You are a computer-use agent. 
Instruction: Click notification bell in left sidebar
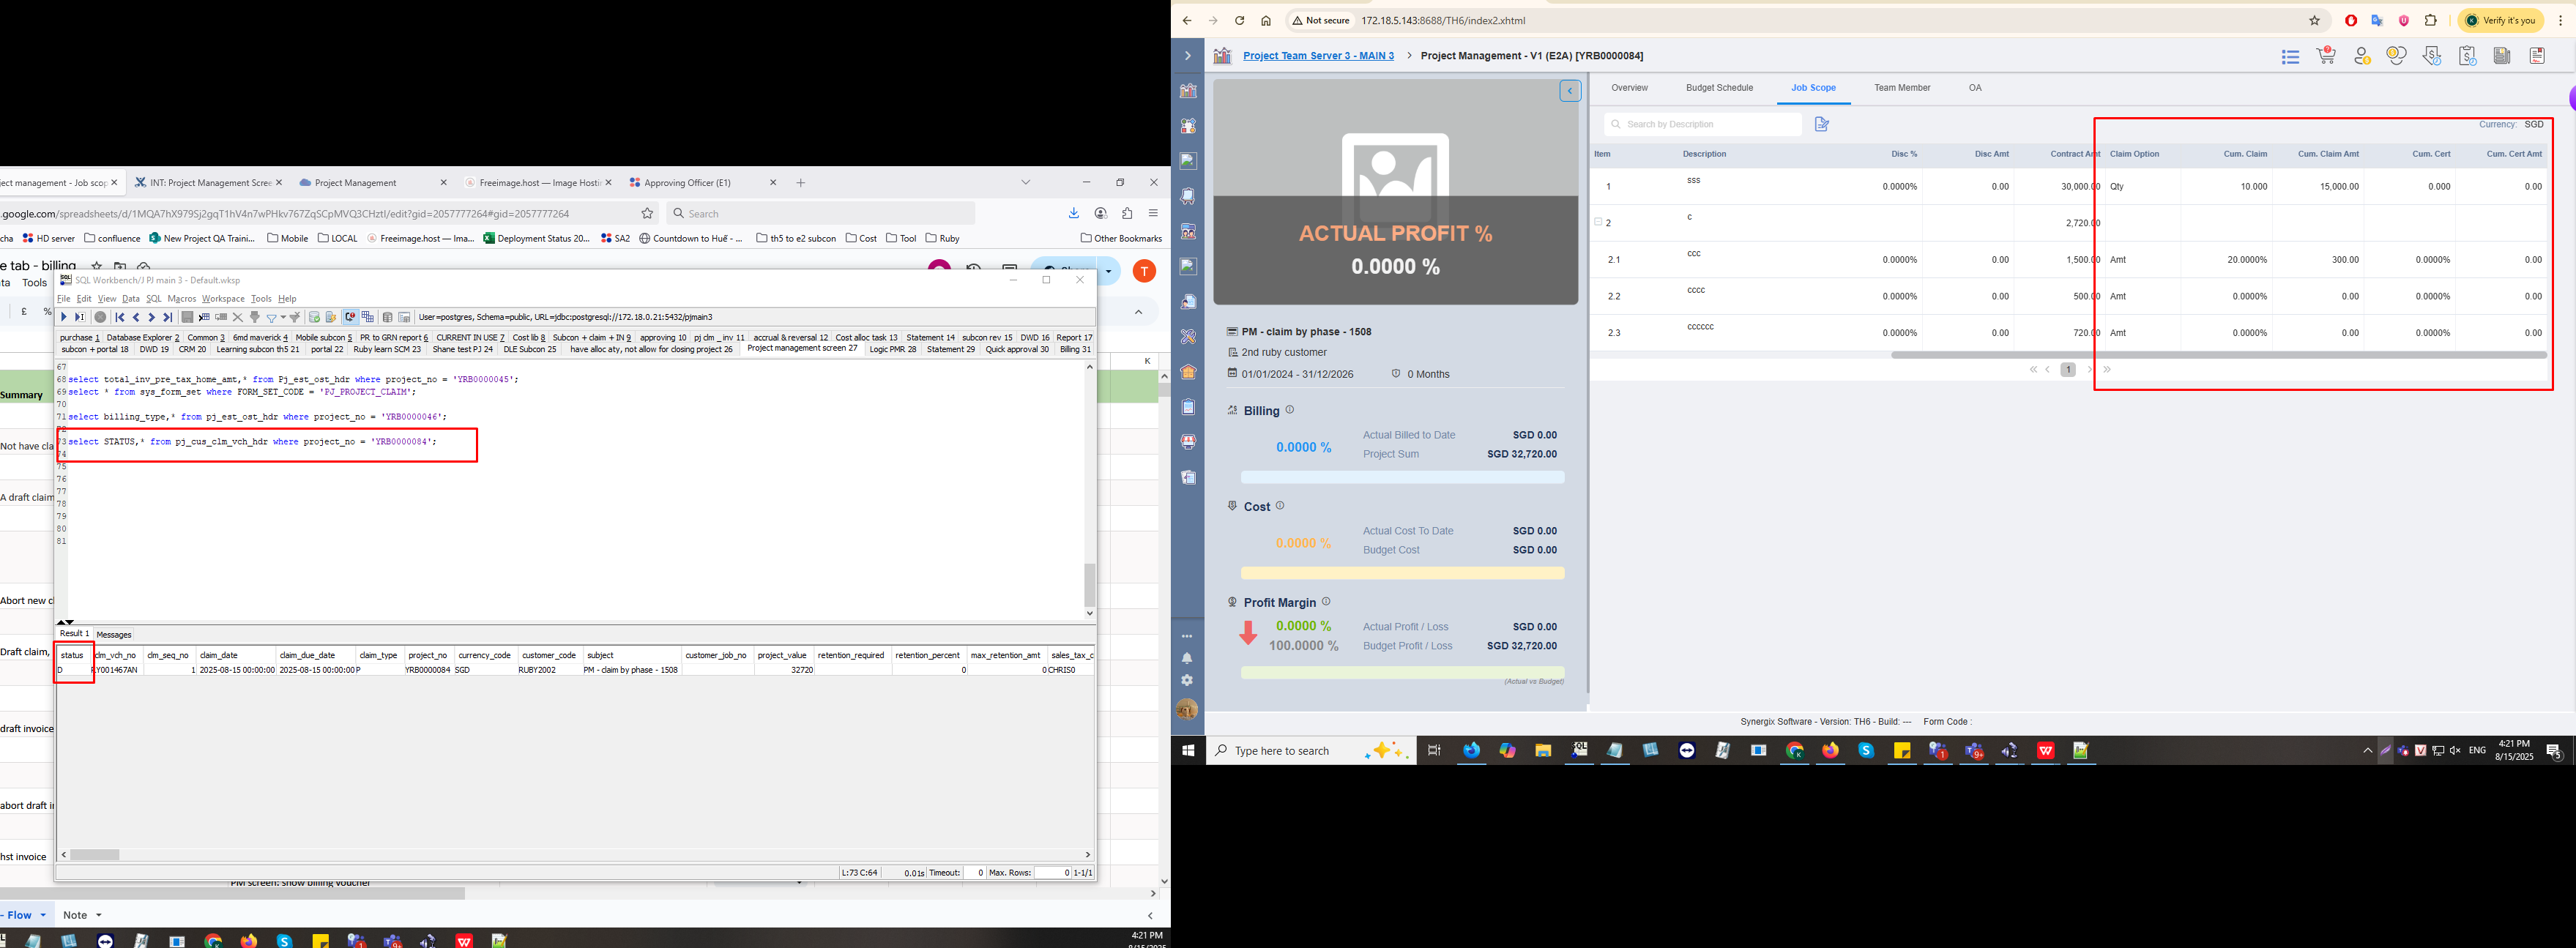coord(1187,658)
